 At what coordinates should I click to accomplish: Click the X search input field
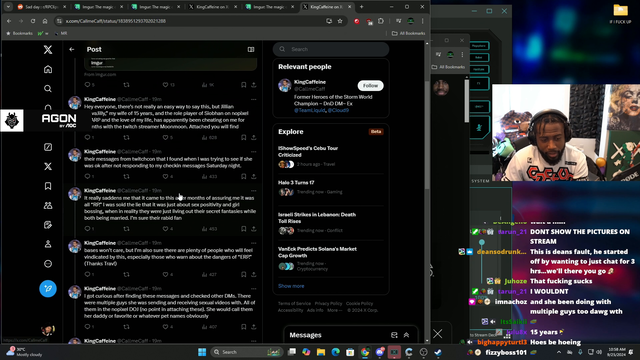[331, 49]
